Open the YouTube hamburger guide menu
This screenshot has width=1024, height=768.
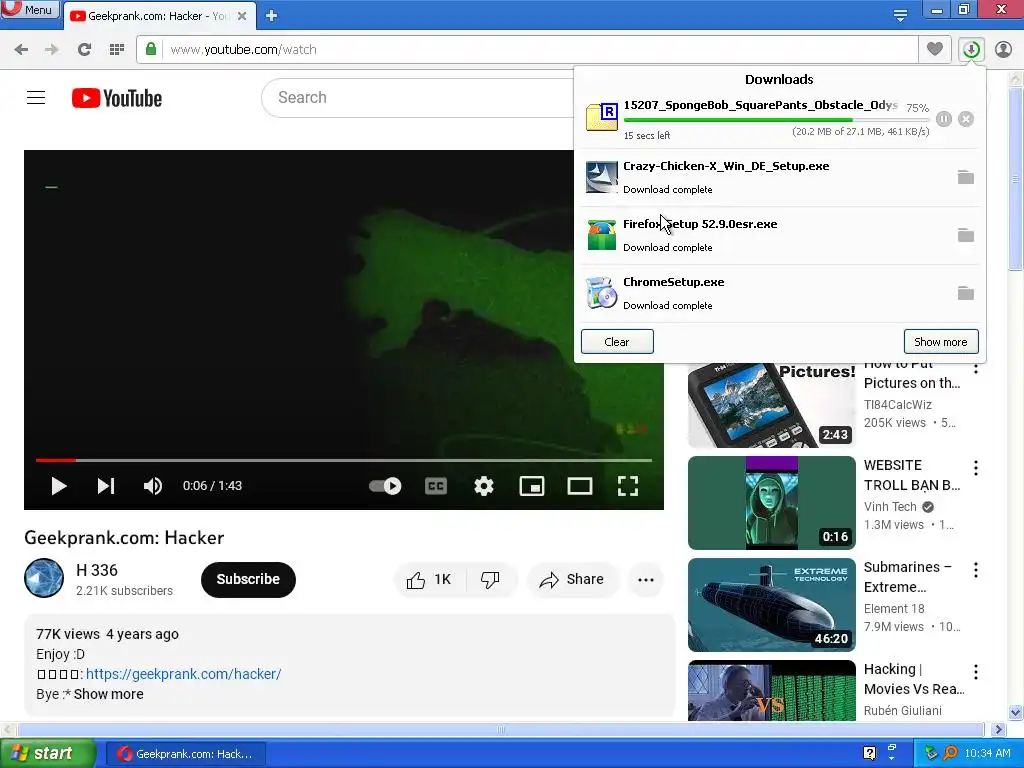[36, 98]
